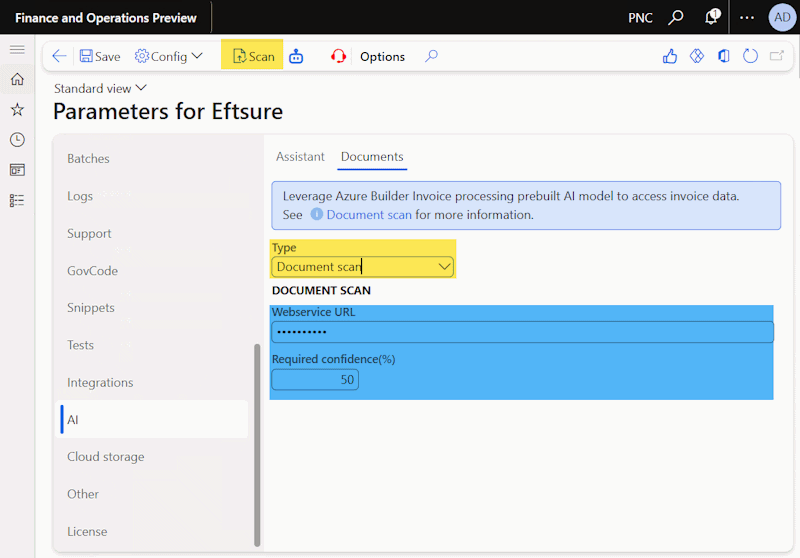Click the robot assistant icon
Viewport: 800px width, 558px height.
[x=296, y=56]
